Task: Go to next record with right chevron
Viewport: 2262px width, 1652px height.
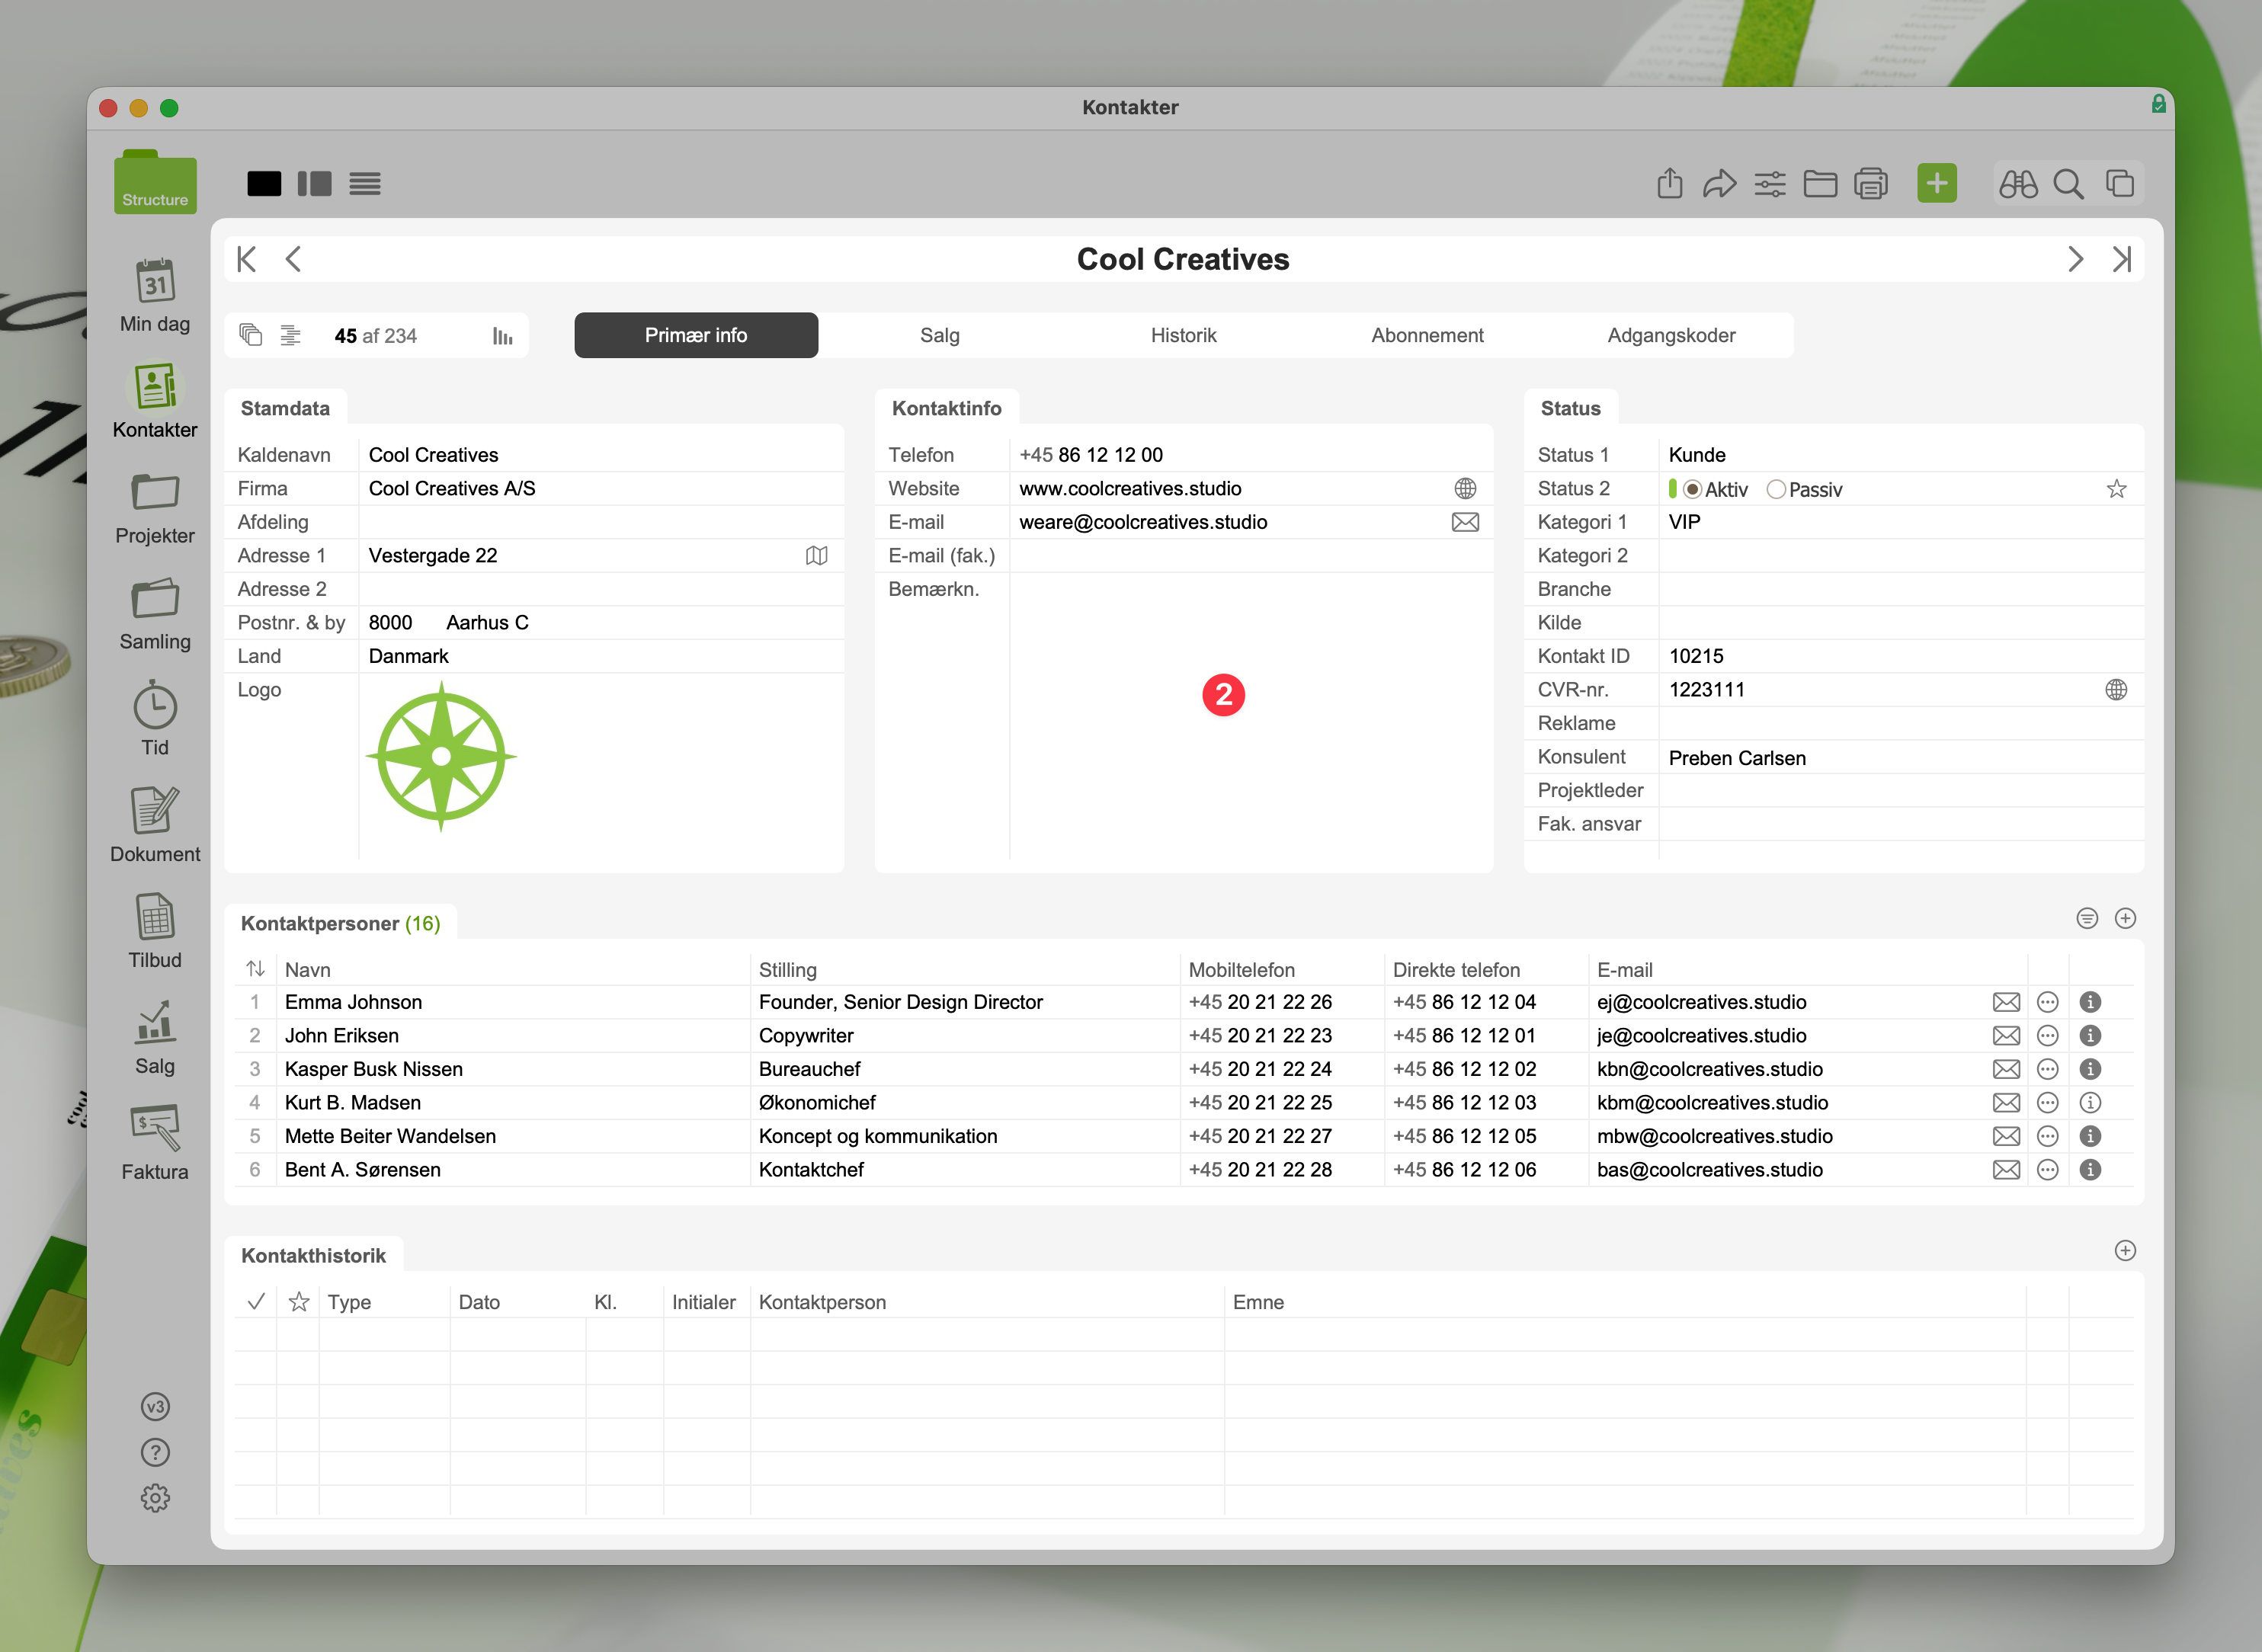Action: [x=2075, y=260]
